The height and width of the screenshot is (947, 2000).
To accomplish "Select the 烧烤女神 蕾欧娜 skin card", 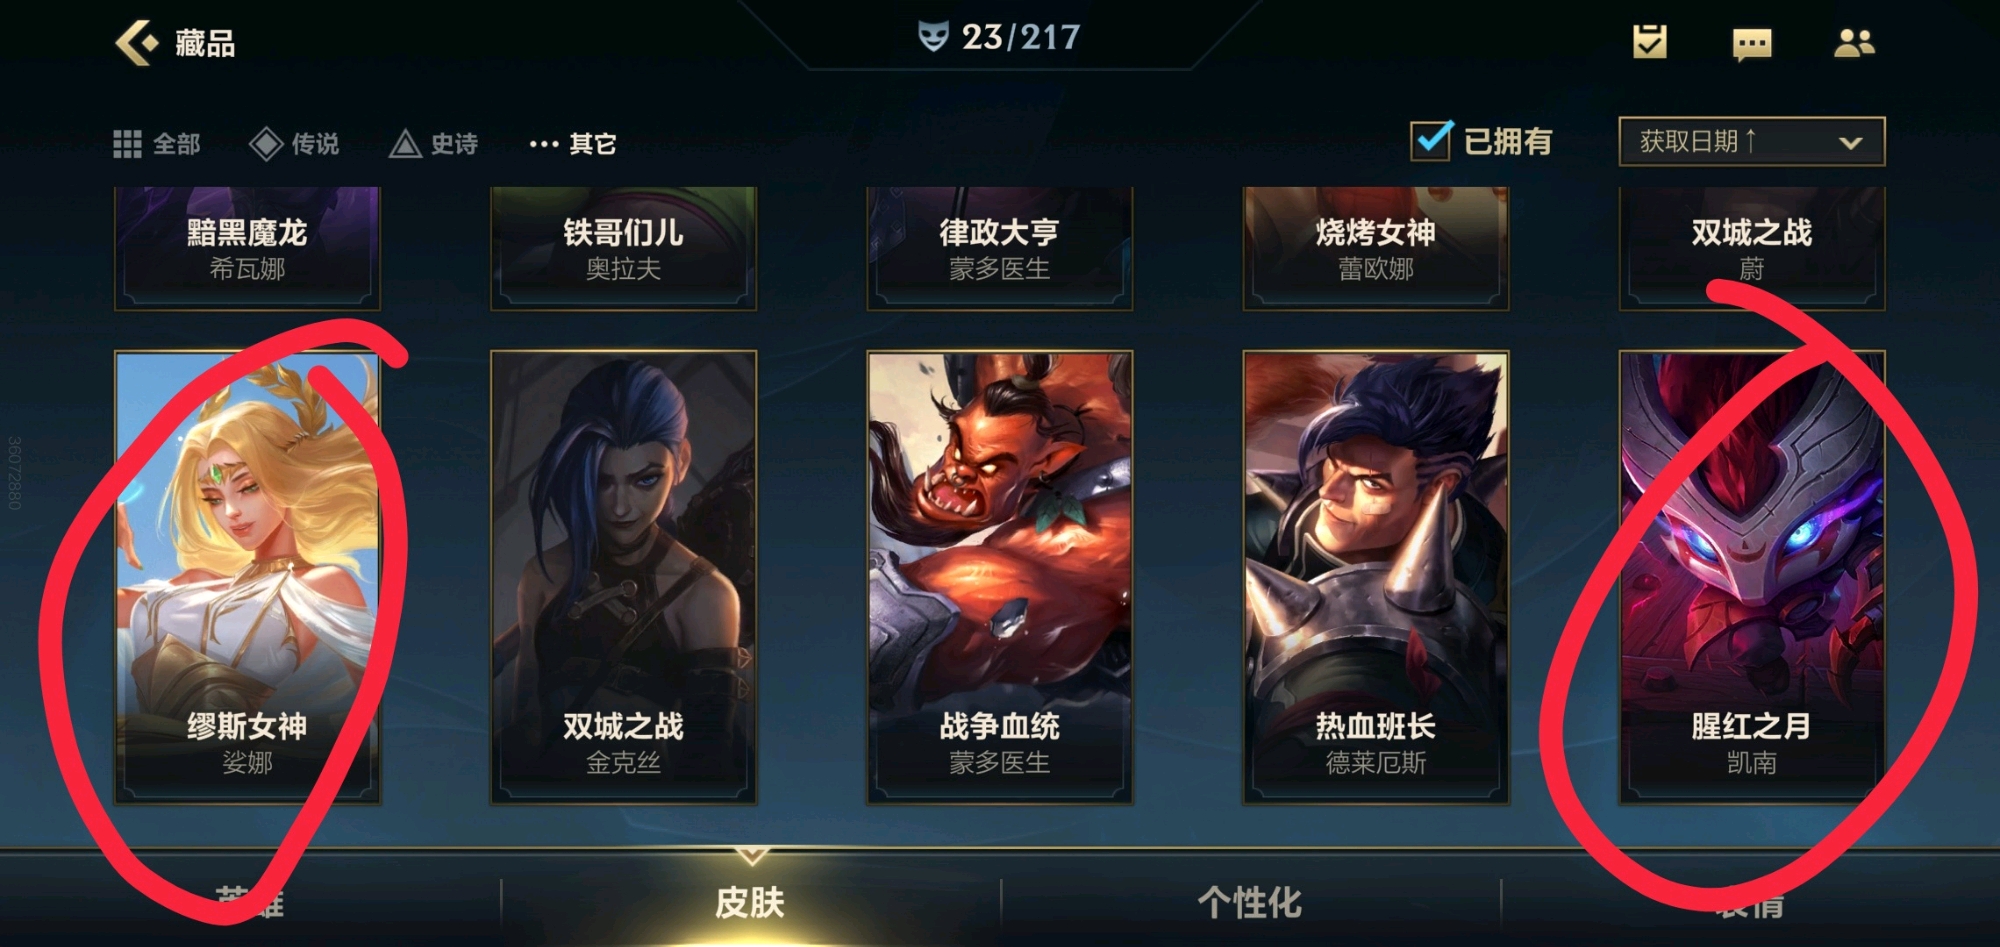I will [1375, 248].
